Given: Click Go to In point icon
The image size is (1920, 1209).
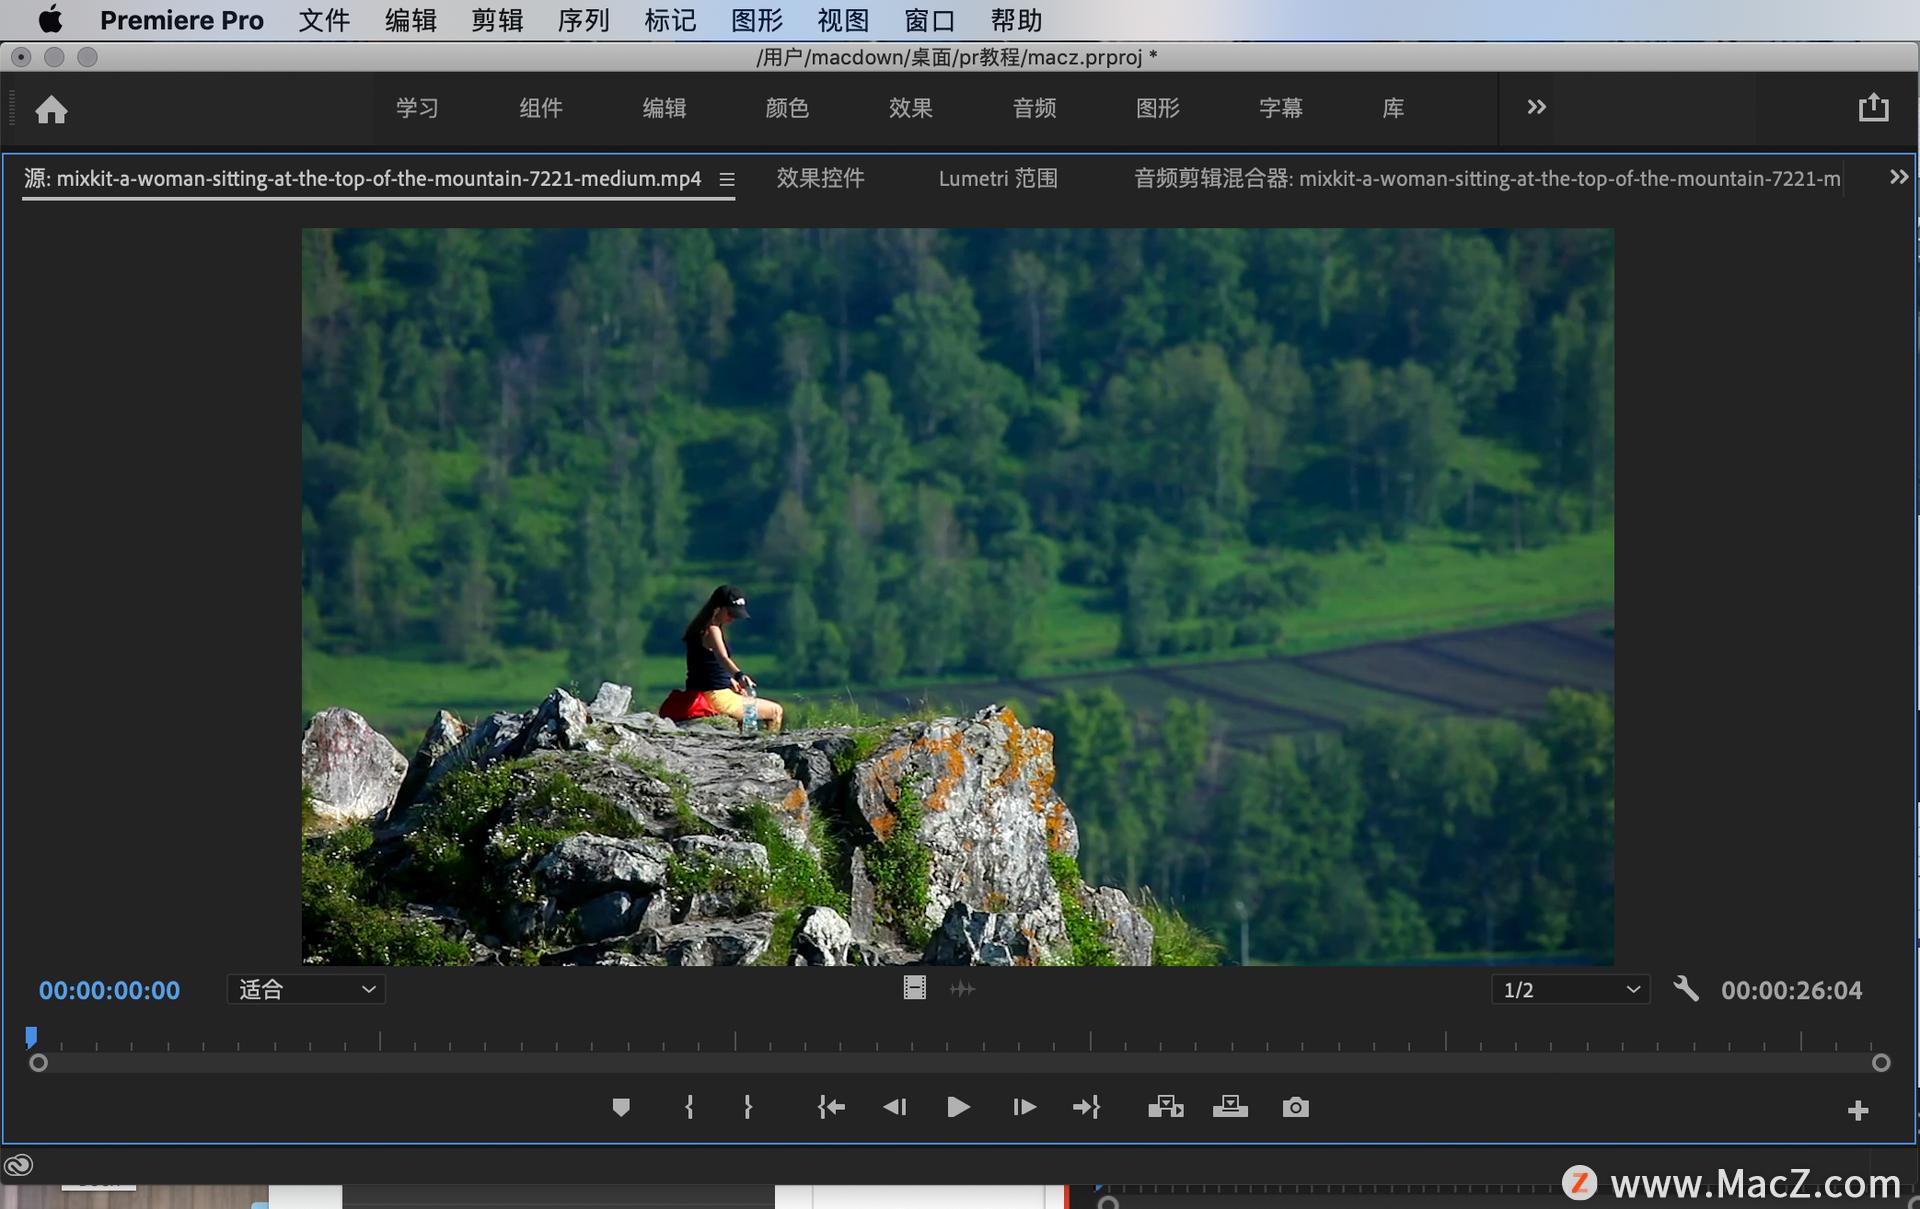Looking at the screenshot, I should tap(831, 1107).
